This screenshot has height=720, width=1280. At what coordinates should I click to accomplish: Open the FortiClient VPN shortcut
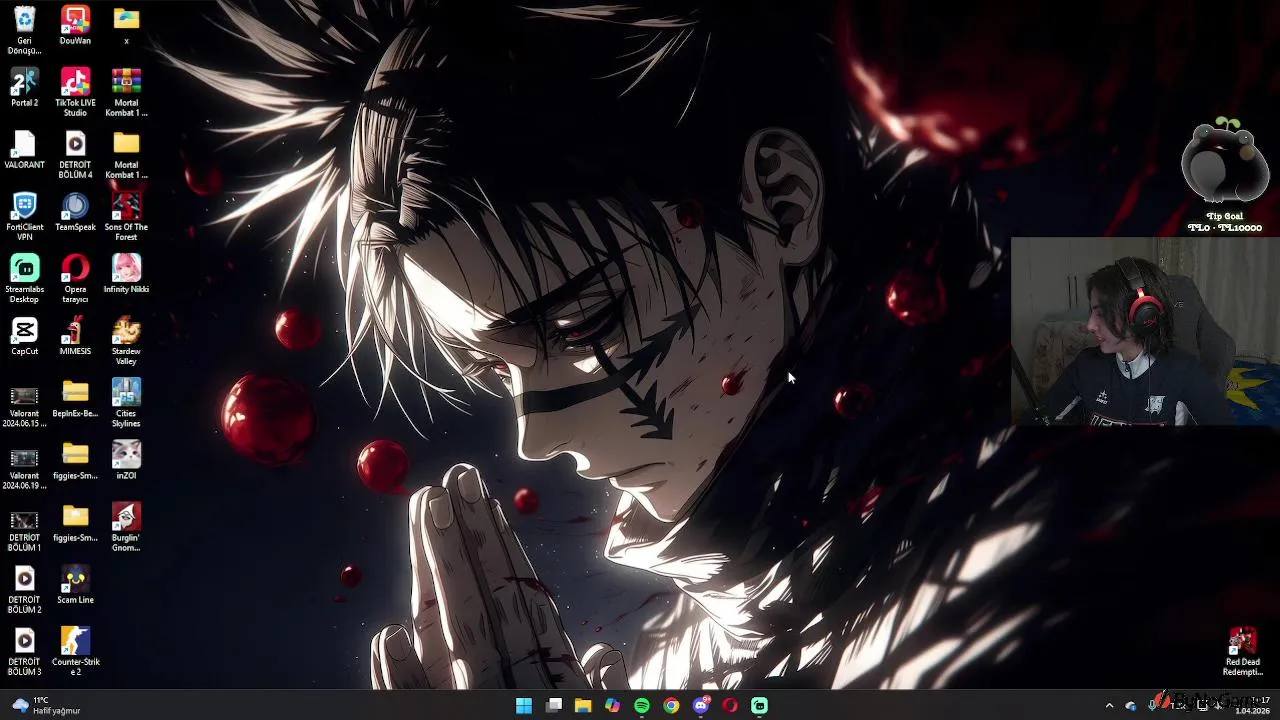(24, 217)
